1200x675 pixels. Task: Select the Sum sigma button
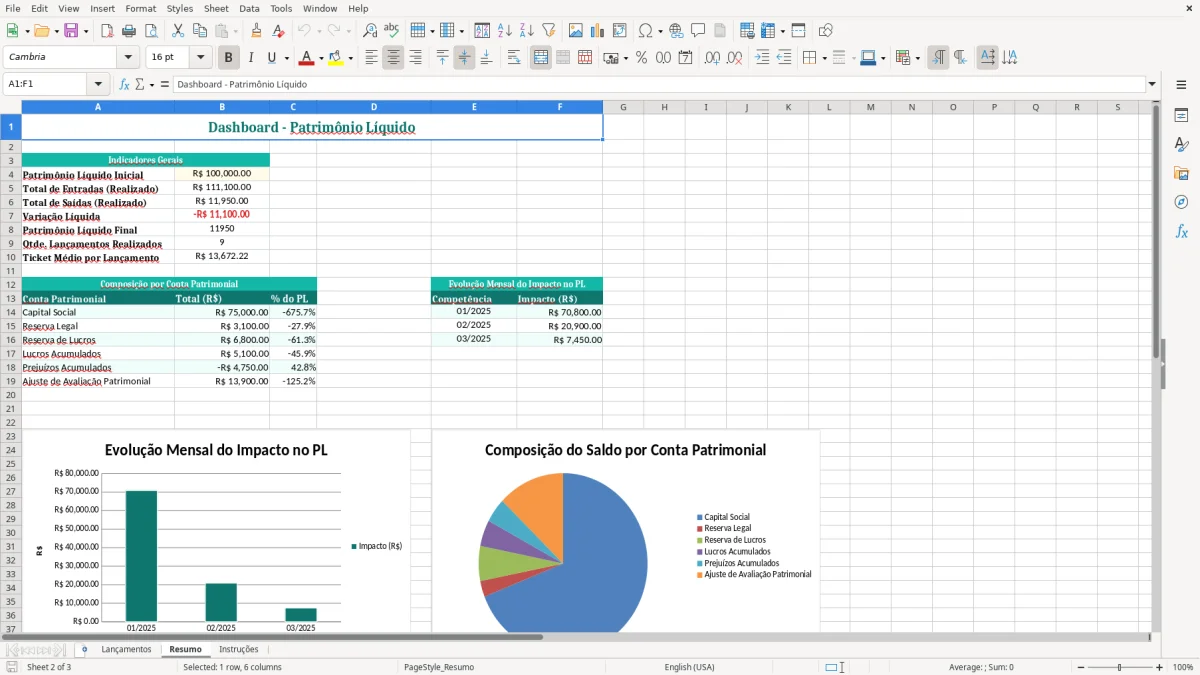click(x=140, y=84)
